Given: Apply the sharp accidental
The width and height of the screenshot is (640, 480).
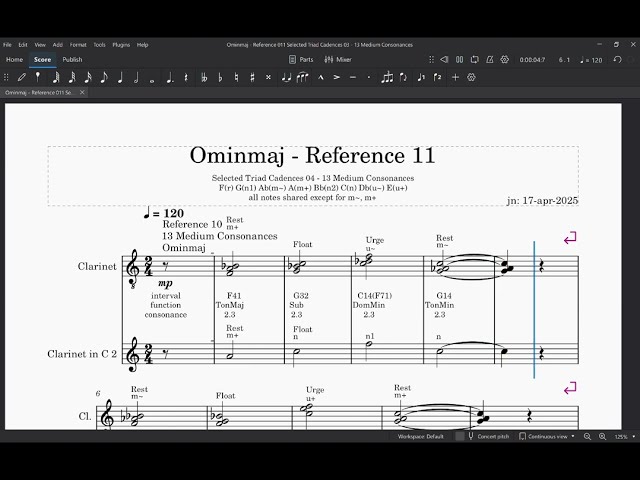Looking at the screenshot, I should pyautogui.click(x=252, y=77).
